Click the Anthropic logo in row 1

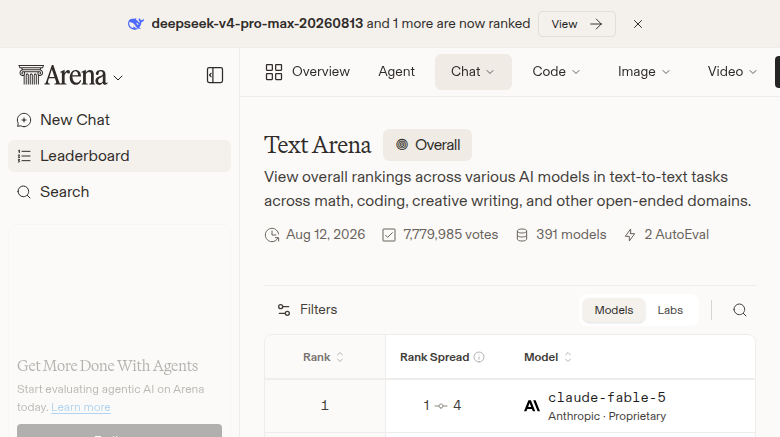(532, 406)
